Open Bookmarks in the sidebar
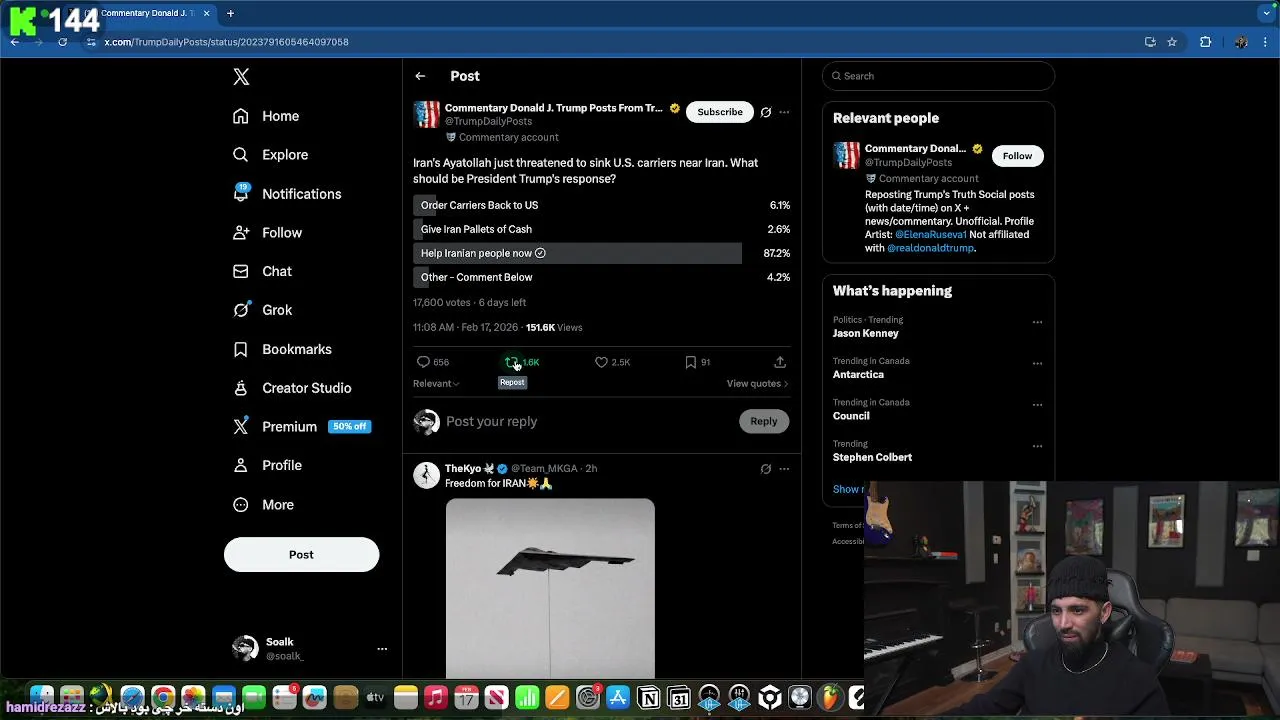The height and width of the screenshot is (720, 1280). coord(282,349)
